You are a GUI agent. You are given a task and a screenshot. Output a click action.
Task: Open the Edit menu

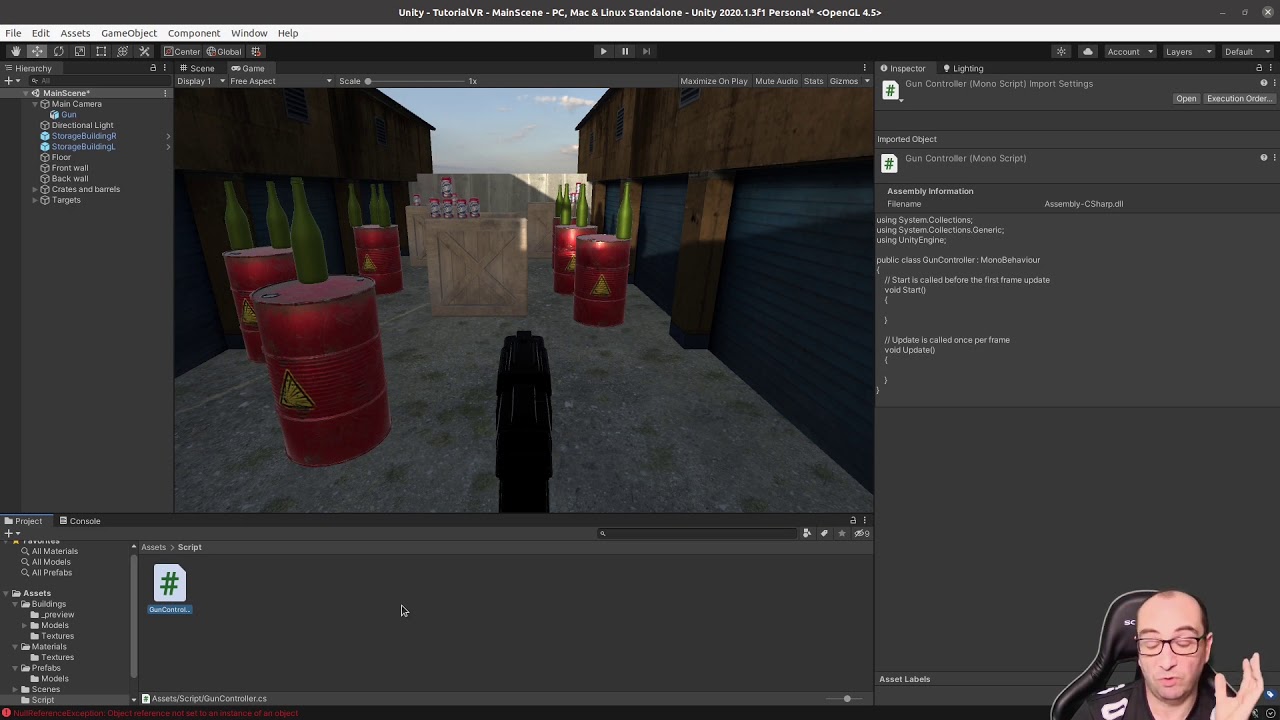40,33
